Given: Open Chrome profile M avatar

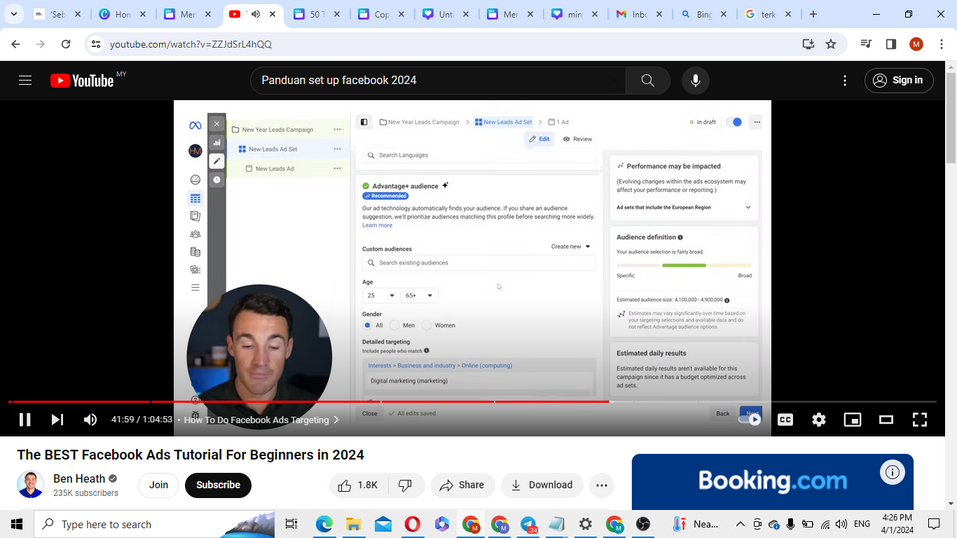Looking at the screenshot, I should (x=916, y=44).
